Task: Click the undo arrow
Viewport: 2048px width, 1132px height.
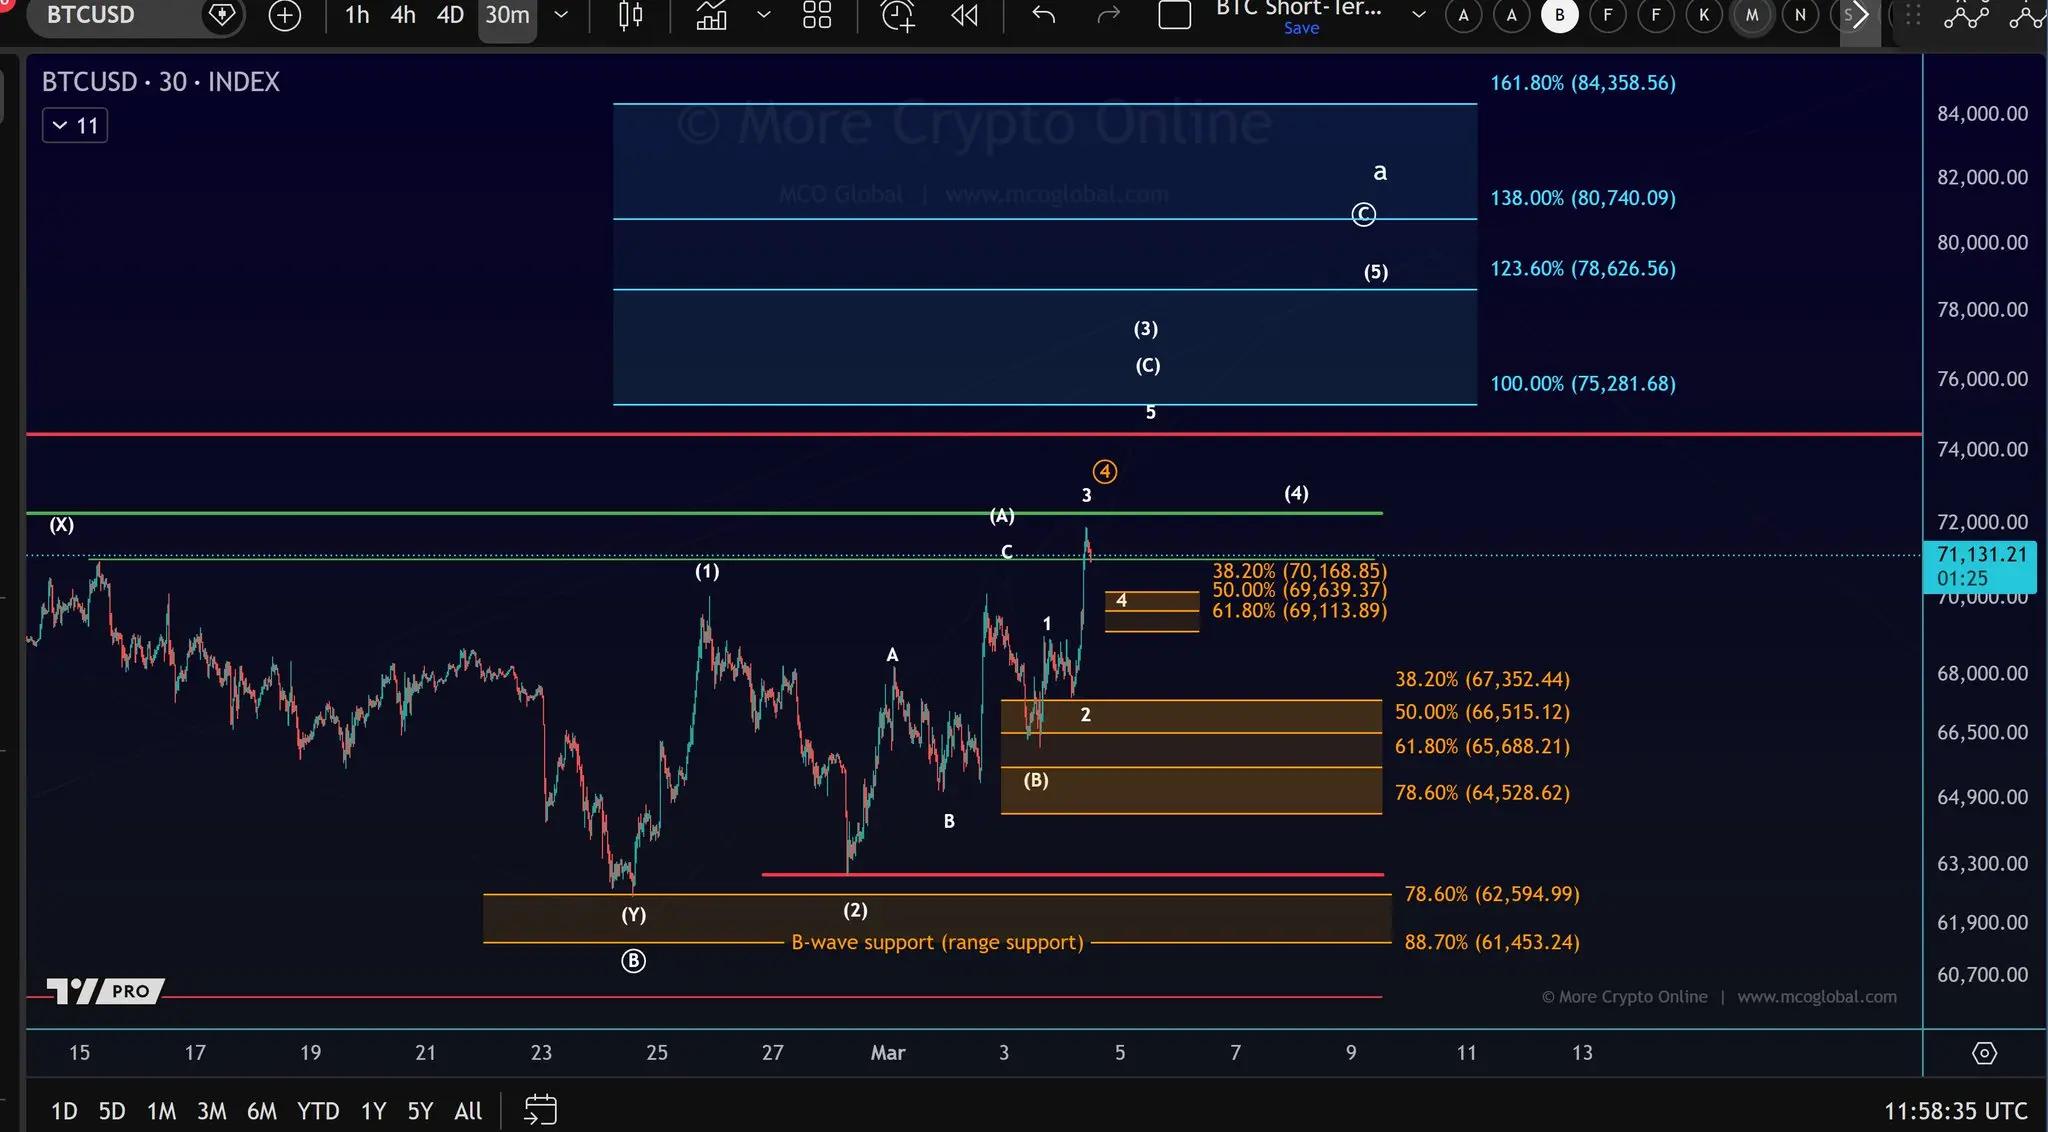Action: 1043,15
